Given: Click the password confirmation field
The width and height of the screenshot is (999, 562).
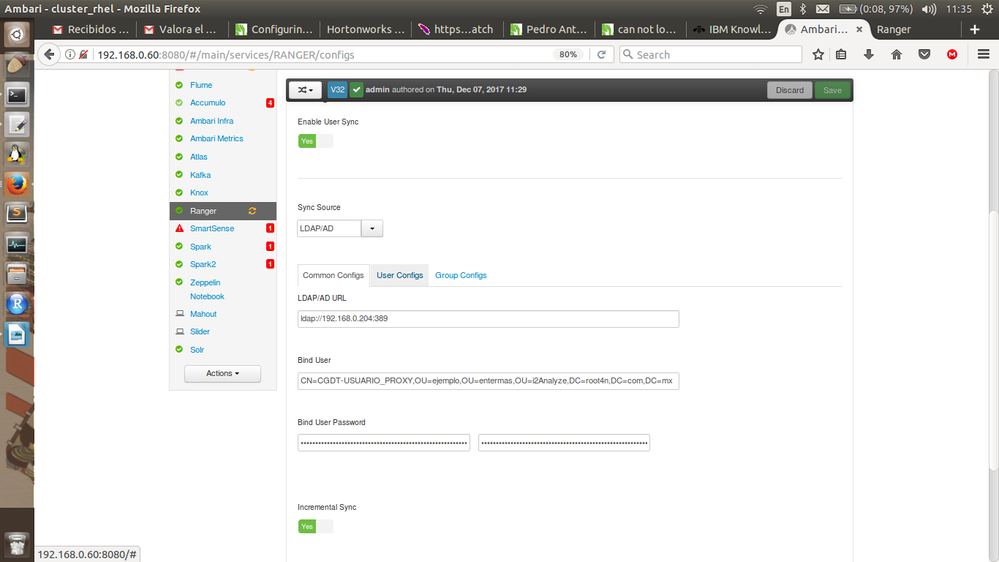Looking at the screenshot, I should click(x=564, y=443).
